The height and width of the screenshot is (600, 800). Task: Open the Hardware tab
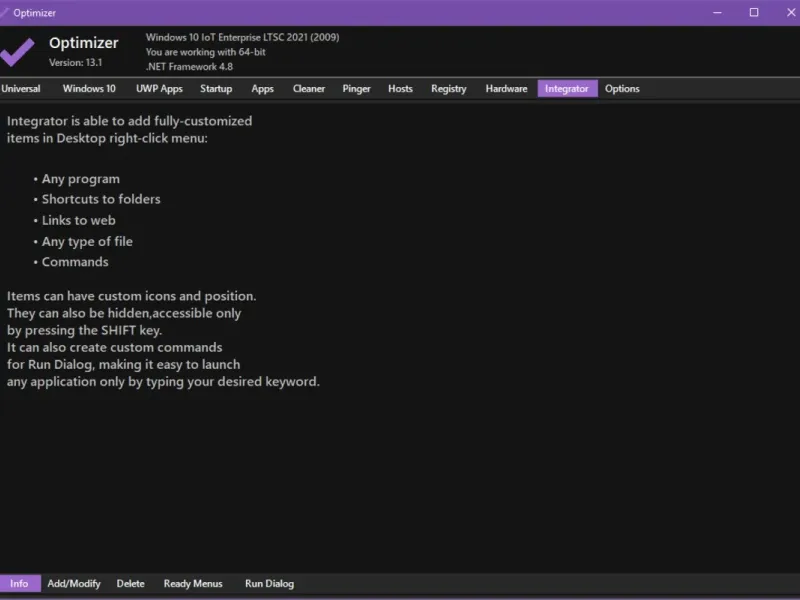[x=507, y=89]
